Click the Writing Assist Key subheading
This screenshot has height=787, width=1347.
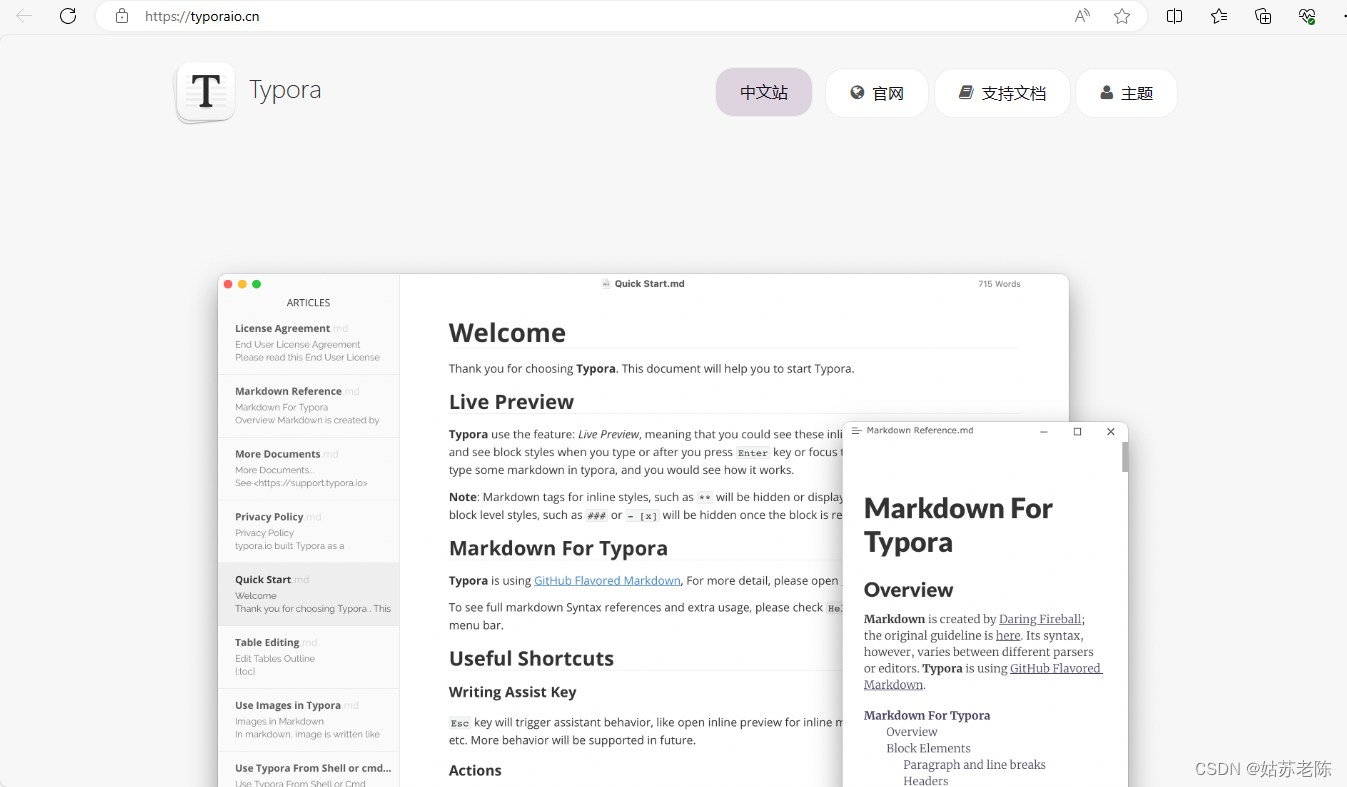coord(512,692)
